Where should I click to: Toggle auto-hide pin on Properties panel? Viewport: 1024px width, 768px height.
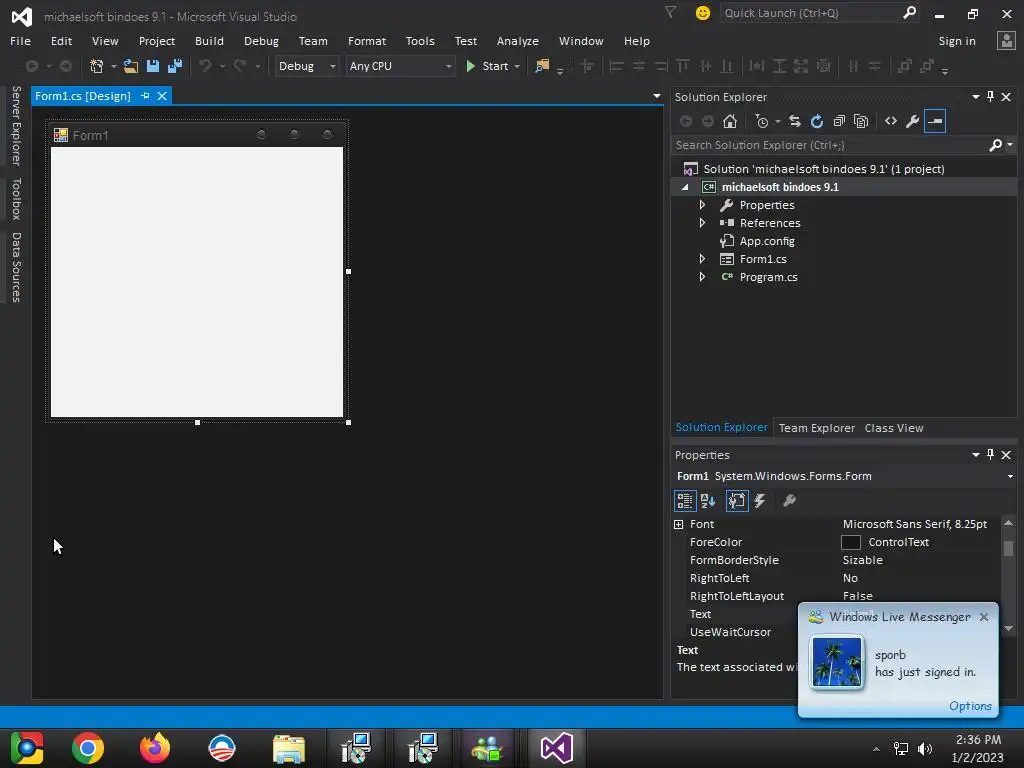point(990,455)
